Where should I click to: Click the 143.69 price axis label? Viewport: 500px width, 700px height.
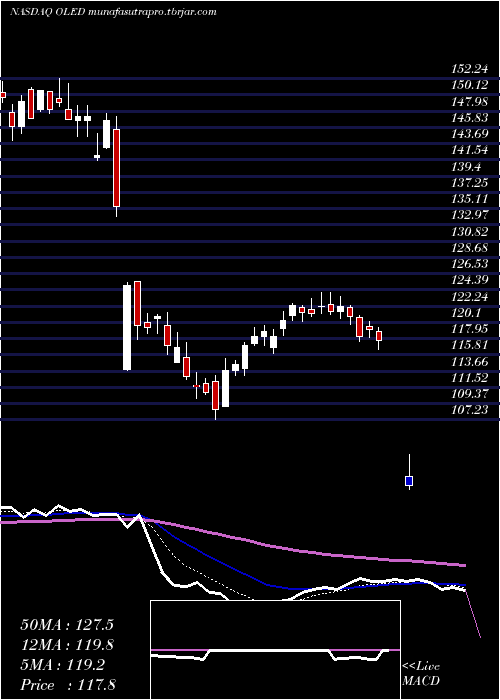pyautogui.click(x=469, y=134)
